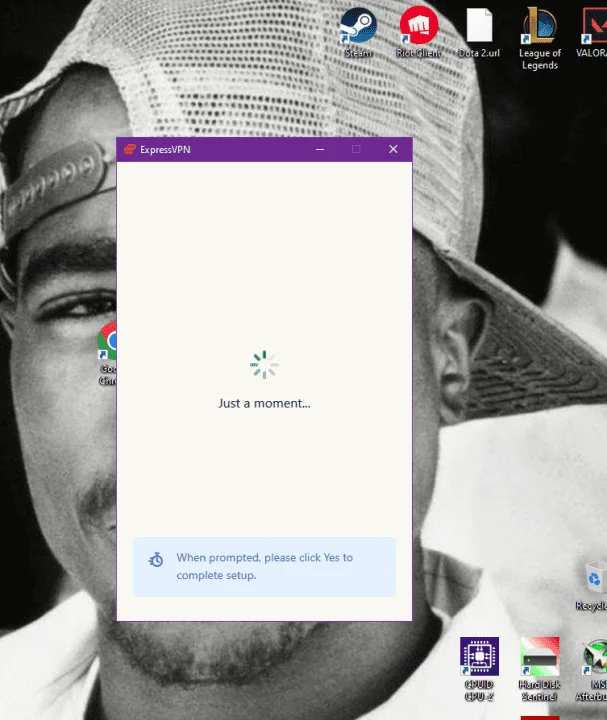The height and width of the screenshot is (720, 607).
Task: Select the VALORANT desktop shortcut
Action: click(593, 32)
